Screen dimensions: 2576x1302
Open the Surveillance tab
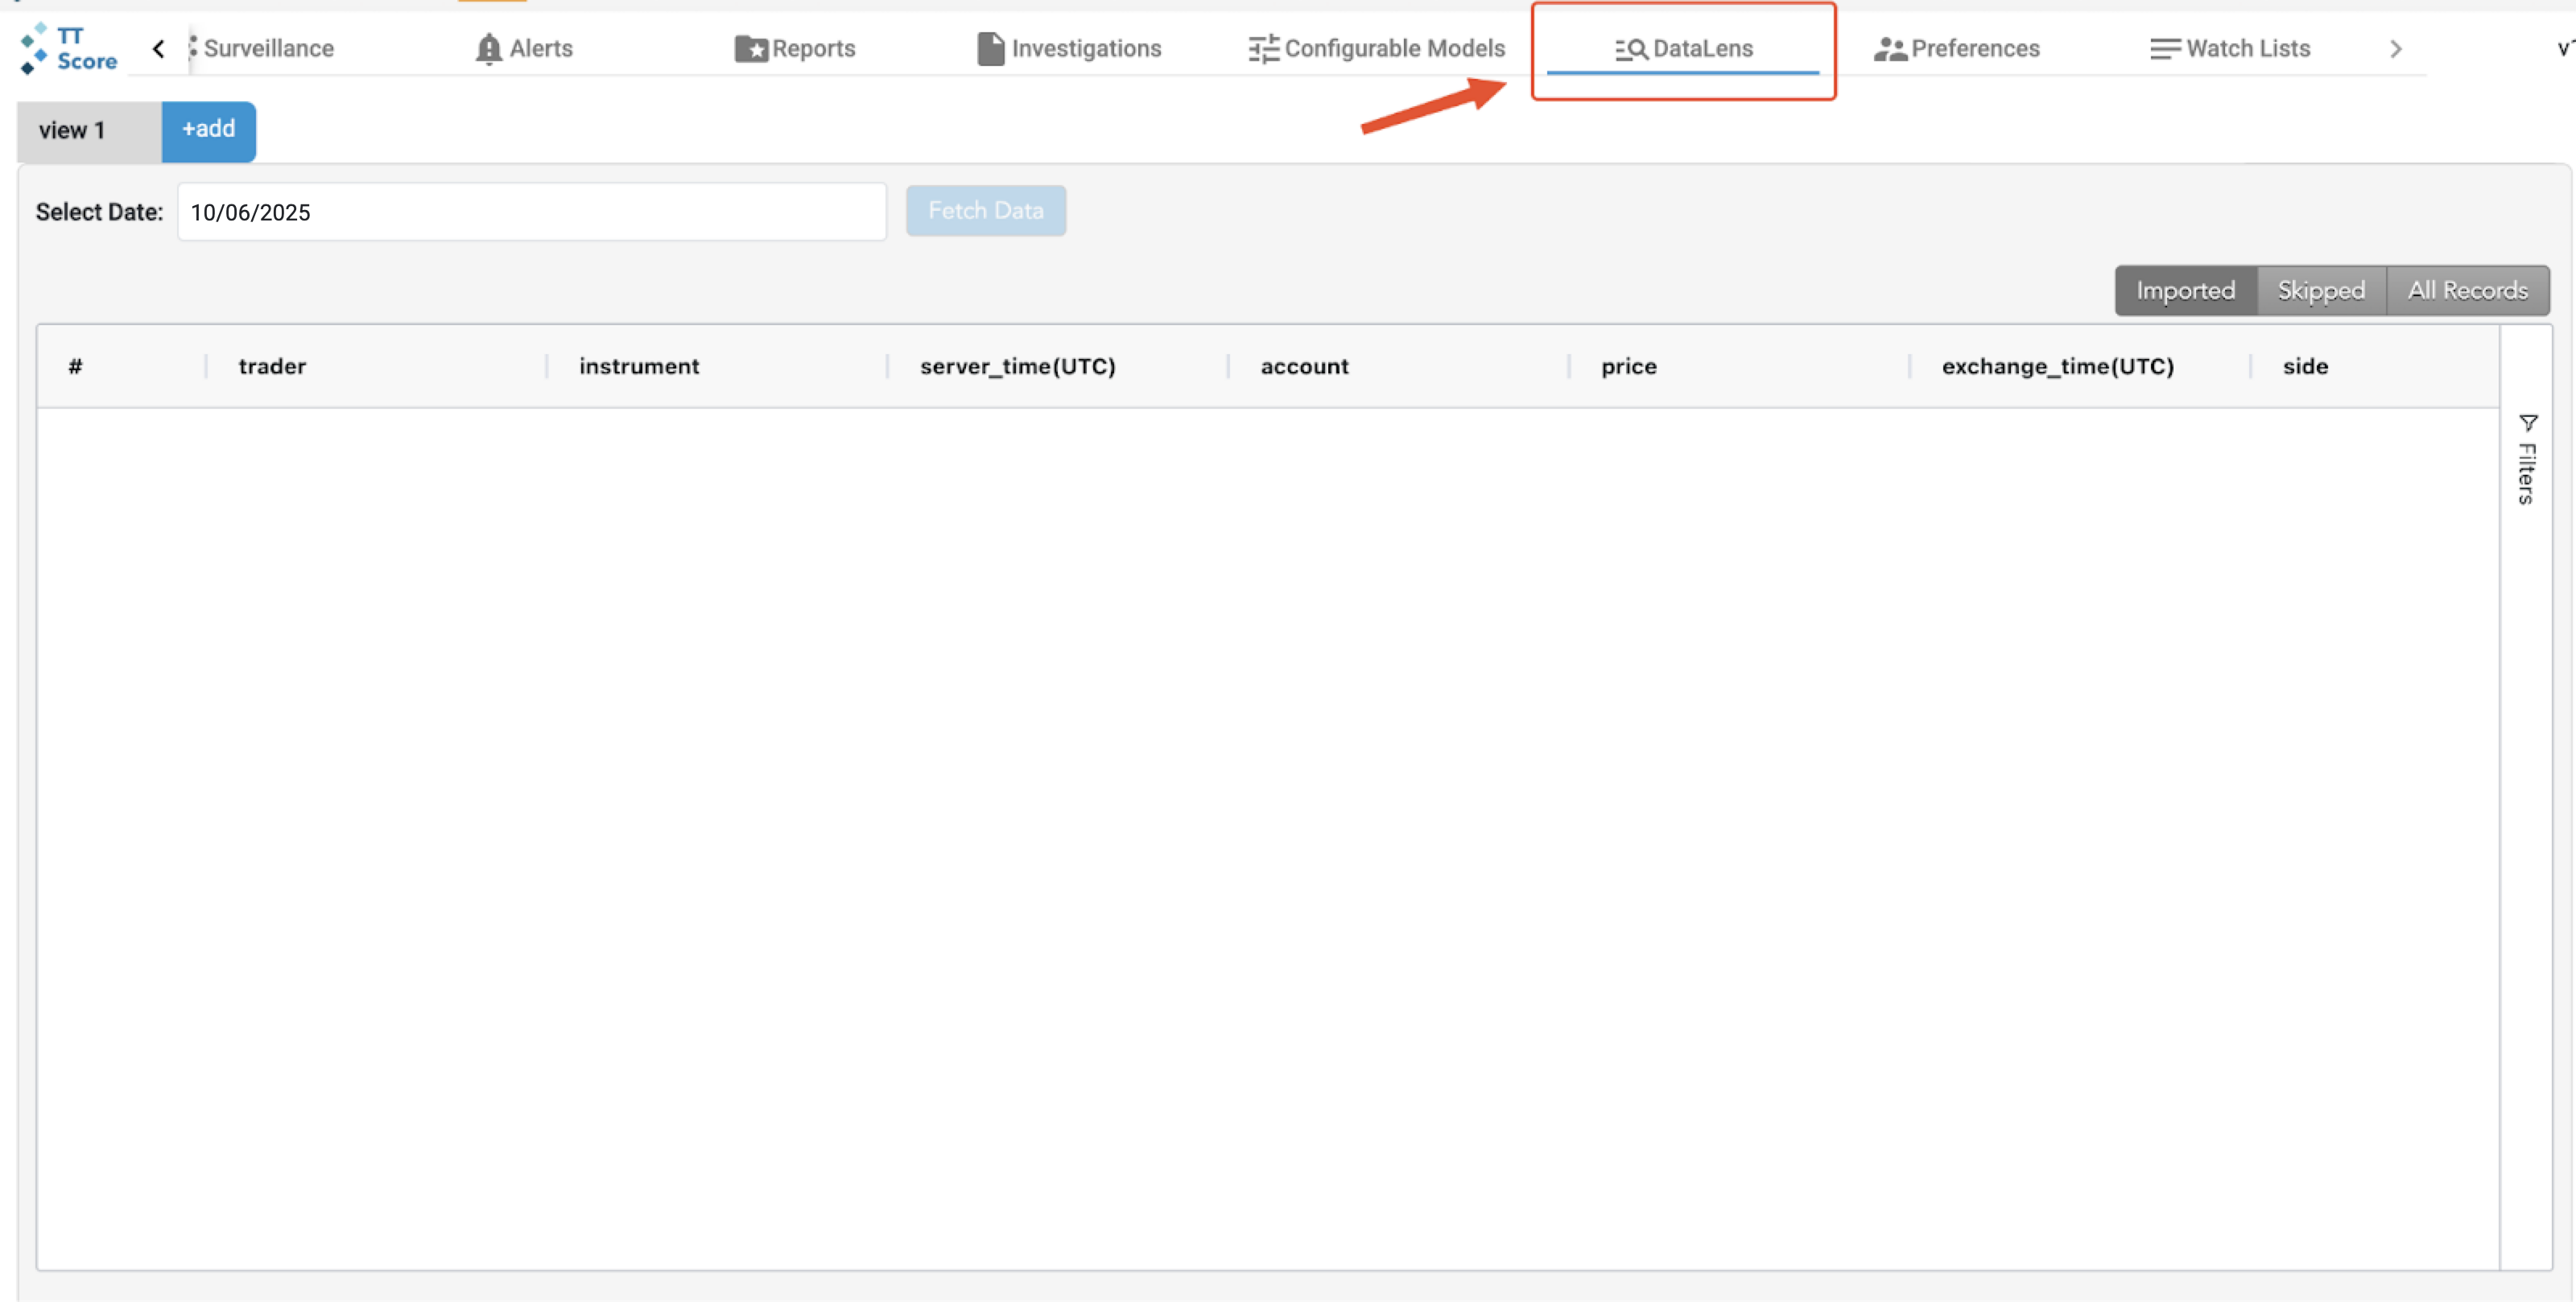click(268, 48)
